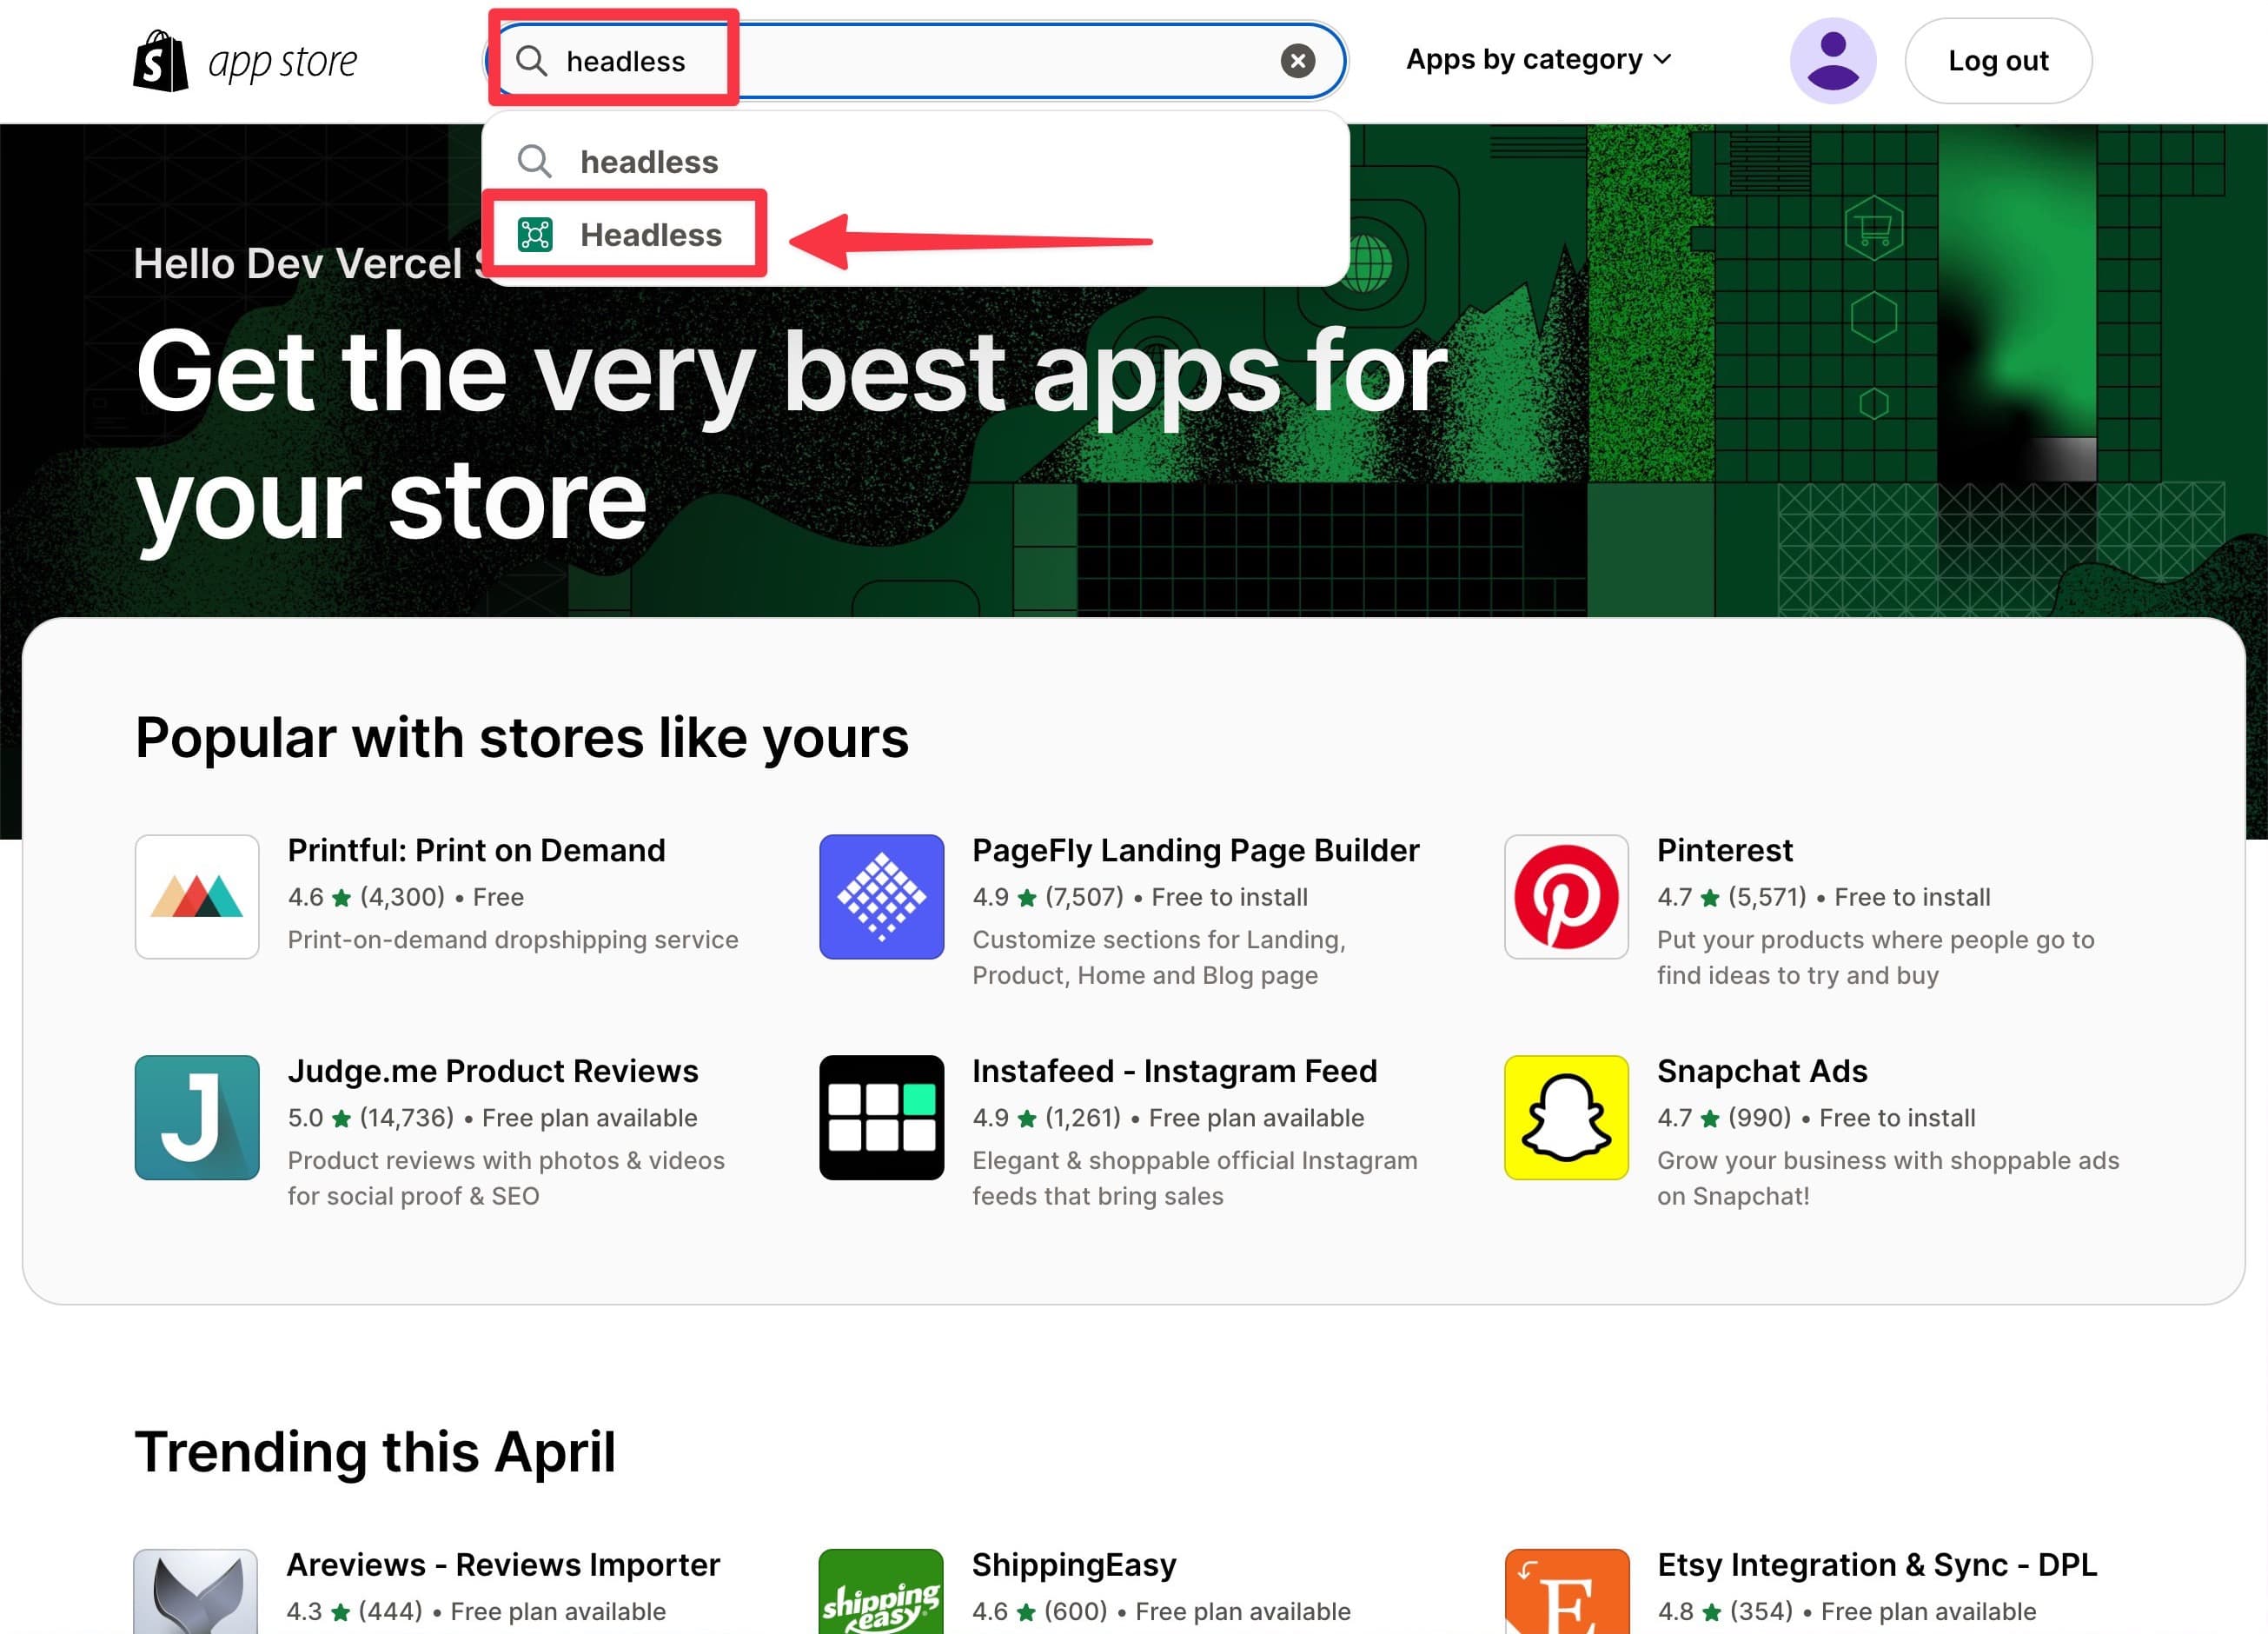This screenshot has width=2268, height=1634.
Task: Open the Judge.me J app icon
Action: click(196, 1117)
